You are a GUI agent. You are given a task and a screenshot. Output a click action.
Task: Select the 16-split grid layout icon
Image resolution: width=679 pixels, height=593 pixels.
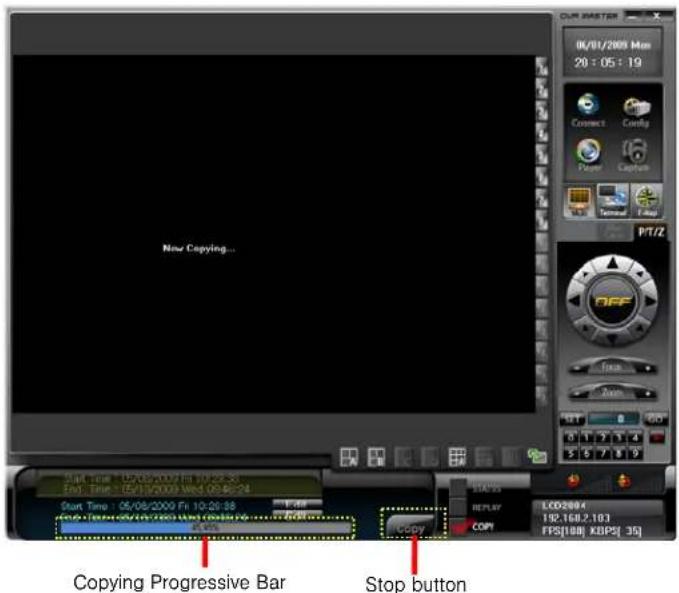tap(457, 457)
